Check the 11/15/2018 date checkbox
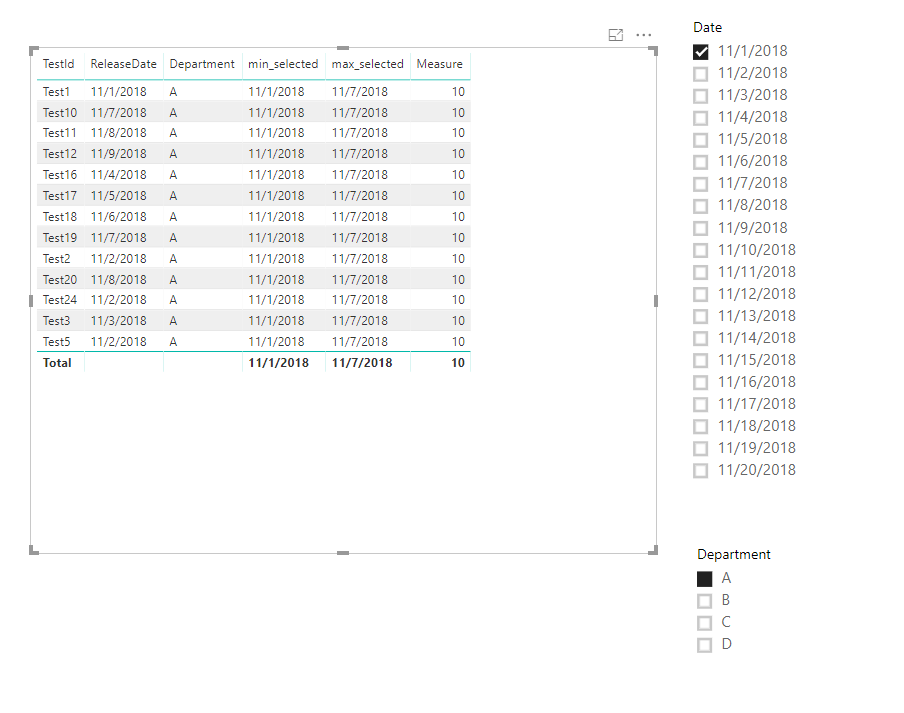 pyautogui.click(x=700, y=360)
